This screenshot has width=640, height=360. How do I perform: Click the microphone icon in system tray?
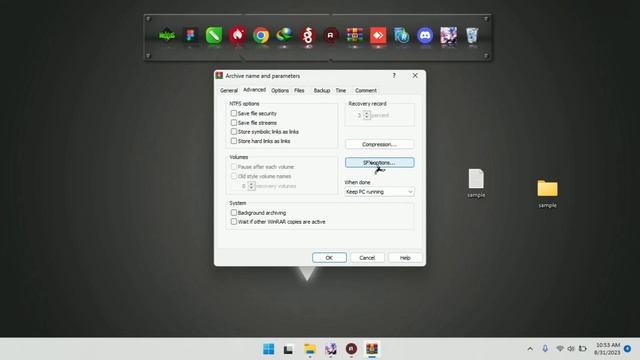pos(545,349)
